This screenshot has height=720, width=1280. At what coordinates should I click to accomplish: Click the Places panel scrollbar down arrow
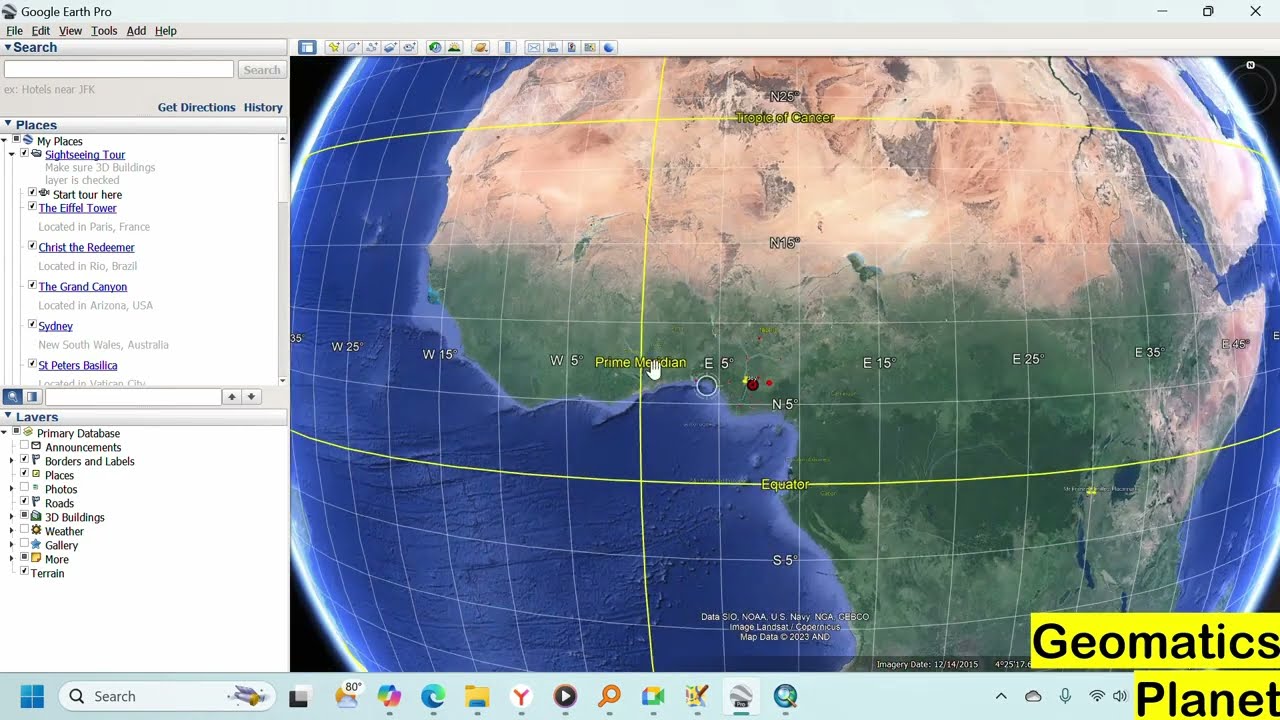(283, 380)
